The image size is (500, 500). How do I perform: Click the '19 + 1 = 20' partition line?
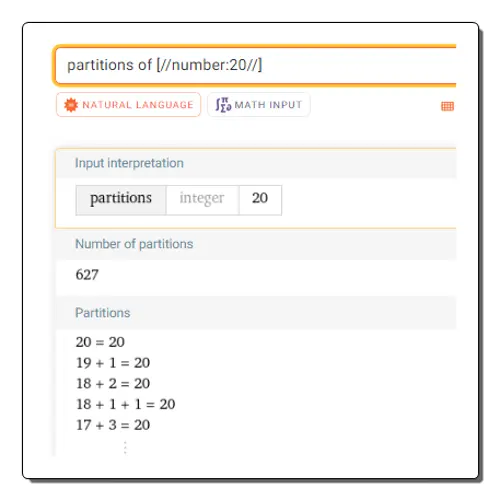(113, 363)
